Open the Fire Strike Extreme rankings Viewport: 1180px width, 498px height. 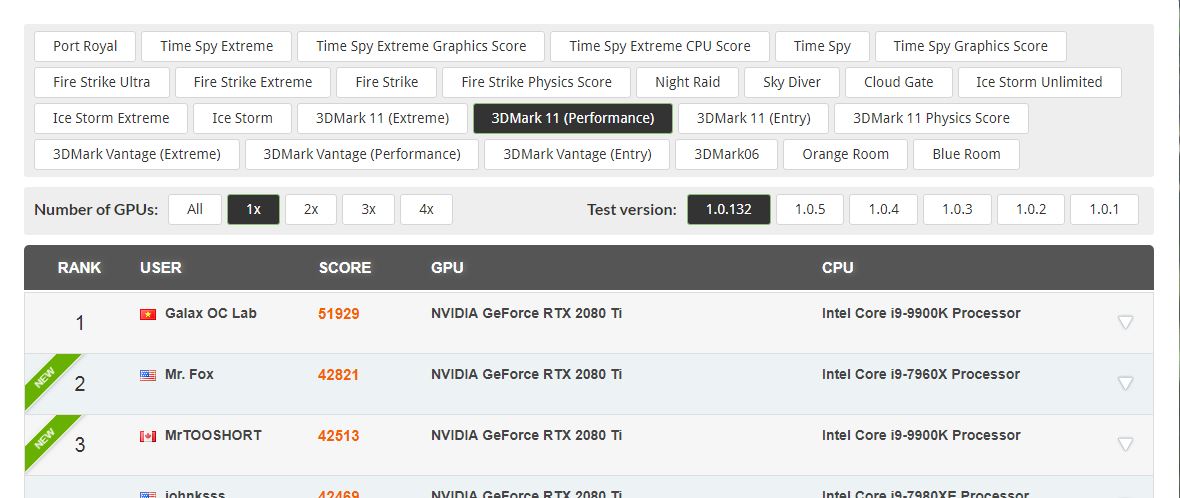pyautogui.click(x=253, y=82)
